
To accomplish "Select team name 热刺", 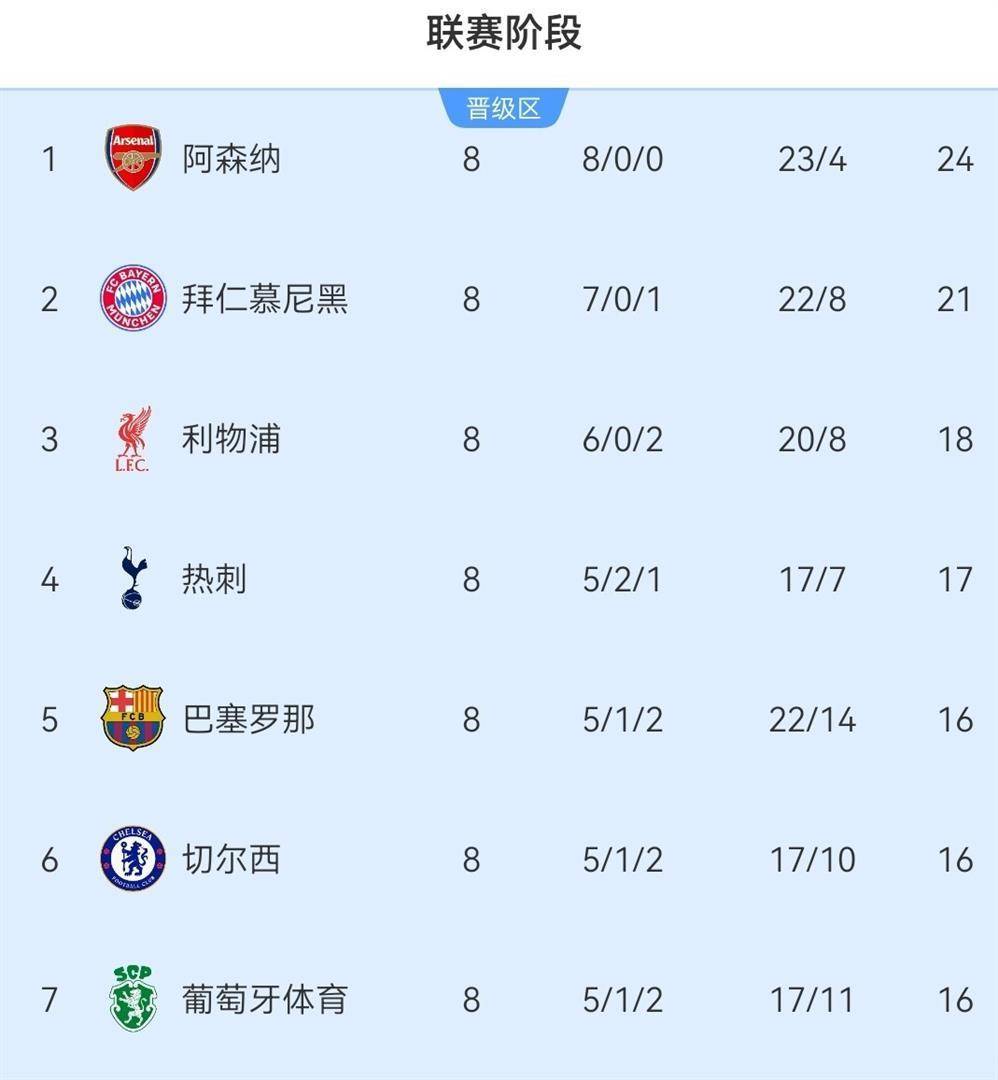I will tap(214, 579).
